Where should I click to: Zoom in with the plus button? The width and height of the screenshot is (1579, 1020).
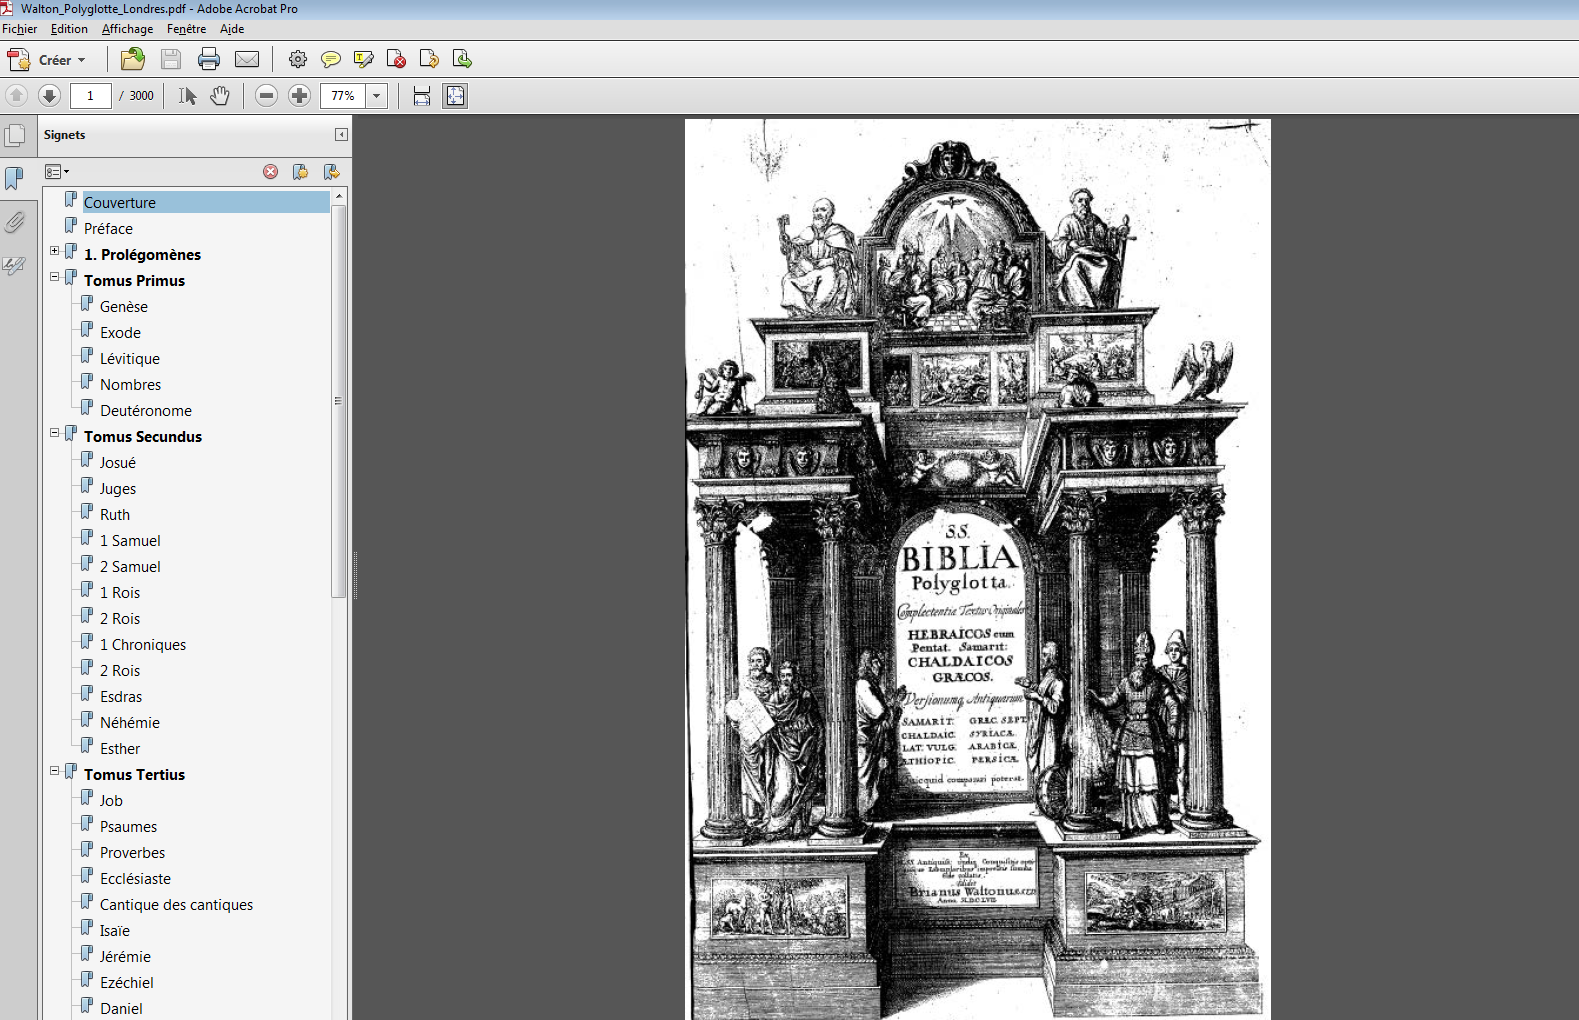(299, 96)
